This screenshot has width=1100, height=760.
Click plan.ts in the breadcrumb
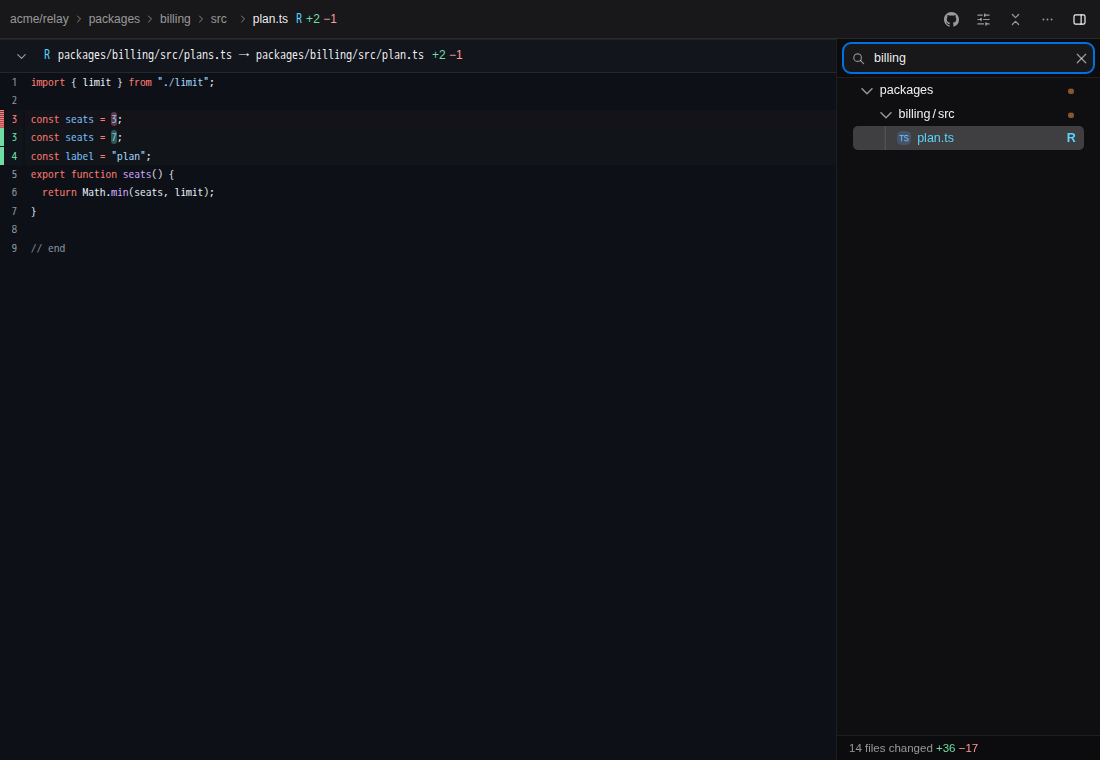point(270,19)
